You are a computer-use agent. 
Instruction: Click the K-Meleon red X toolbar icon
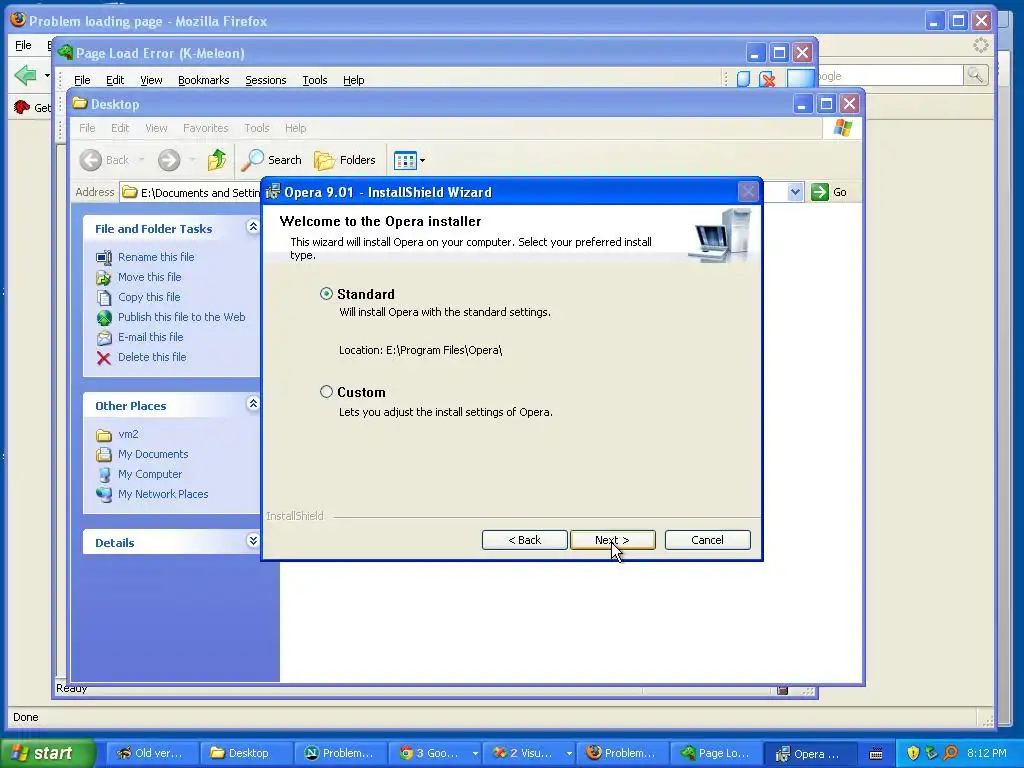click(768, 80)
